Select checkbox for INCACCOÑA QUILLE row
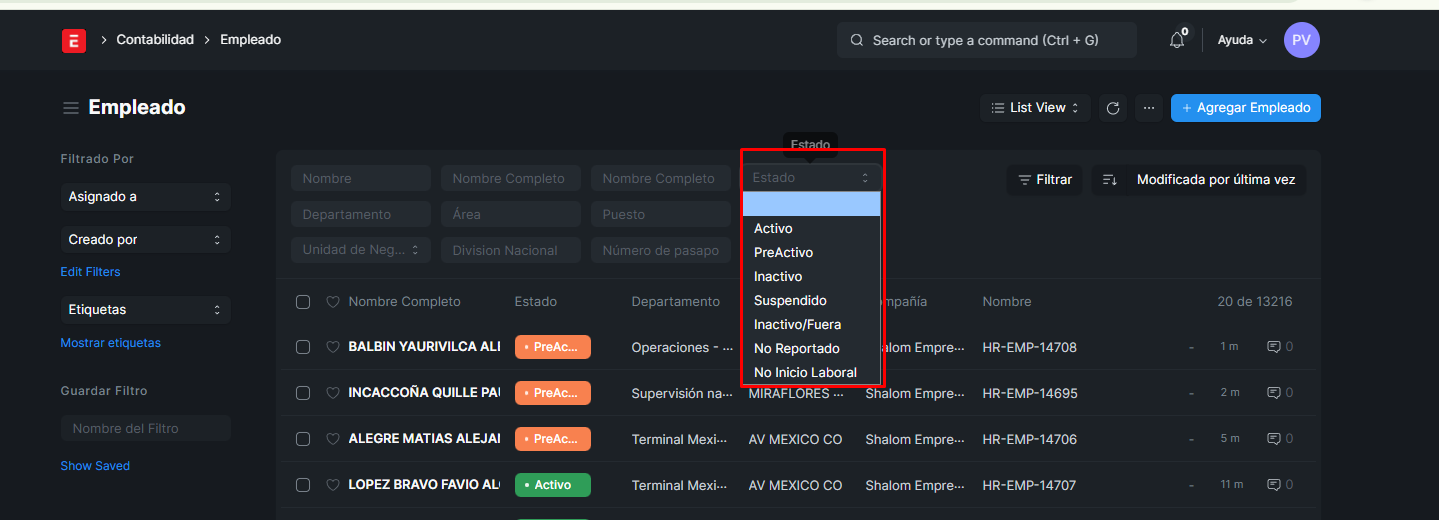 click(x=303, y=393)
